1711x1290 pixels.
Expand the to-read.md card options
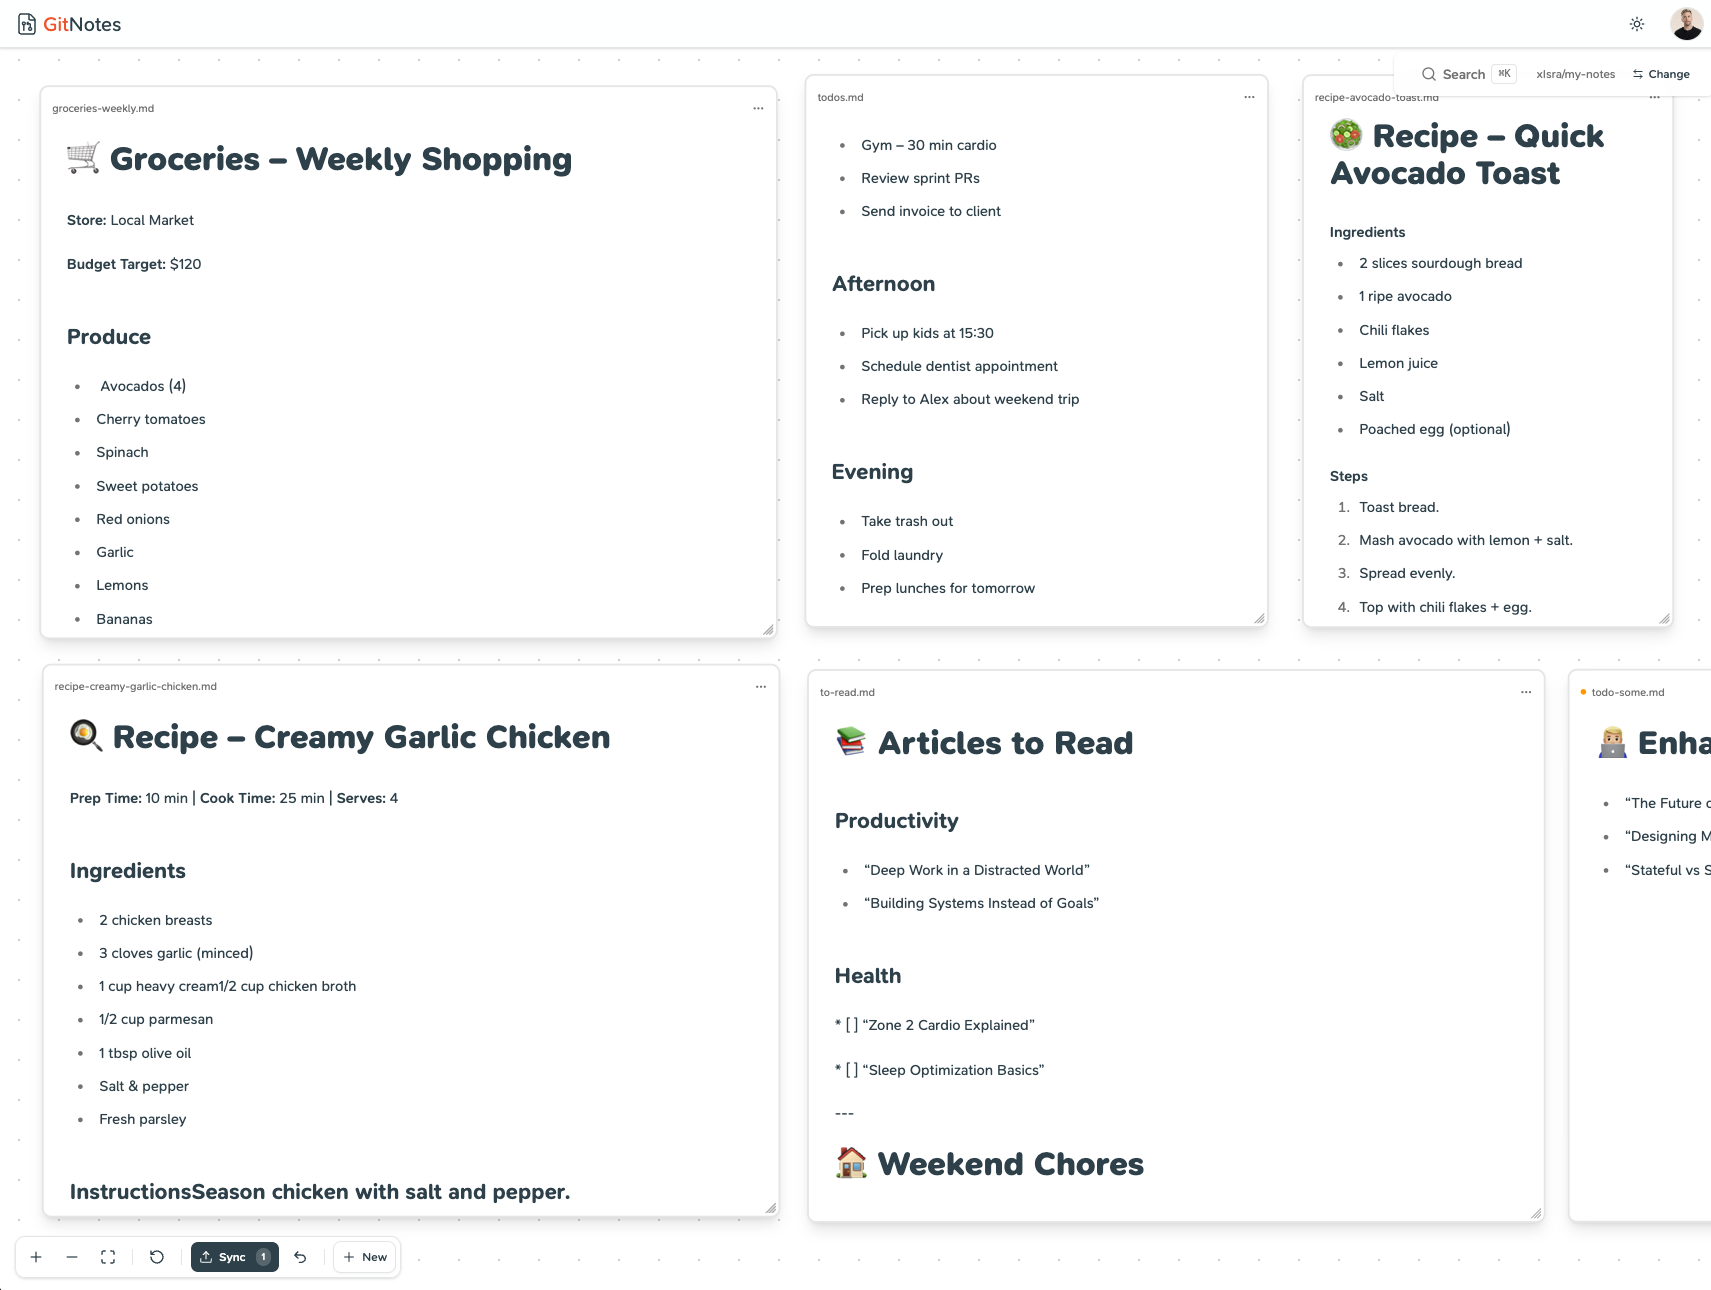tap(1526, 692)
